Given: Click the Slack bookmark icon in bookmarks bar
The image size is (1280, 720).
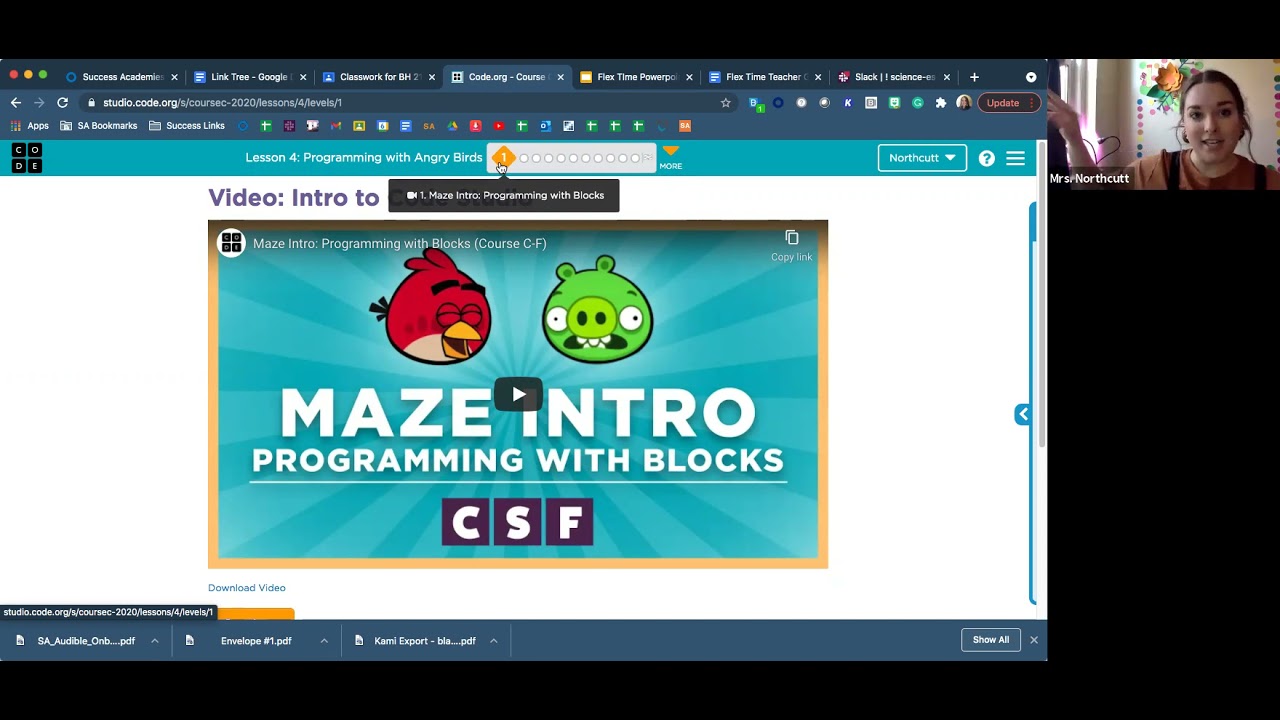Looking at the screenshot, I should point(289,126).
